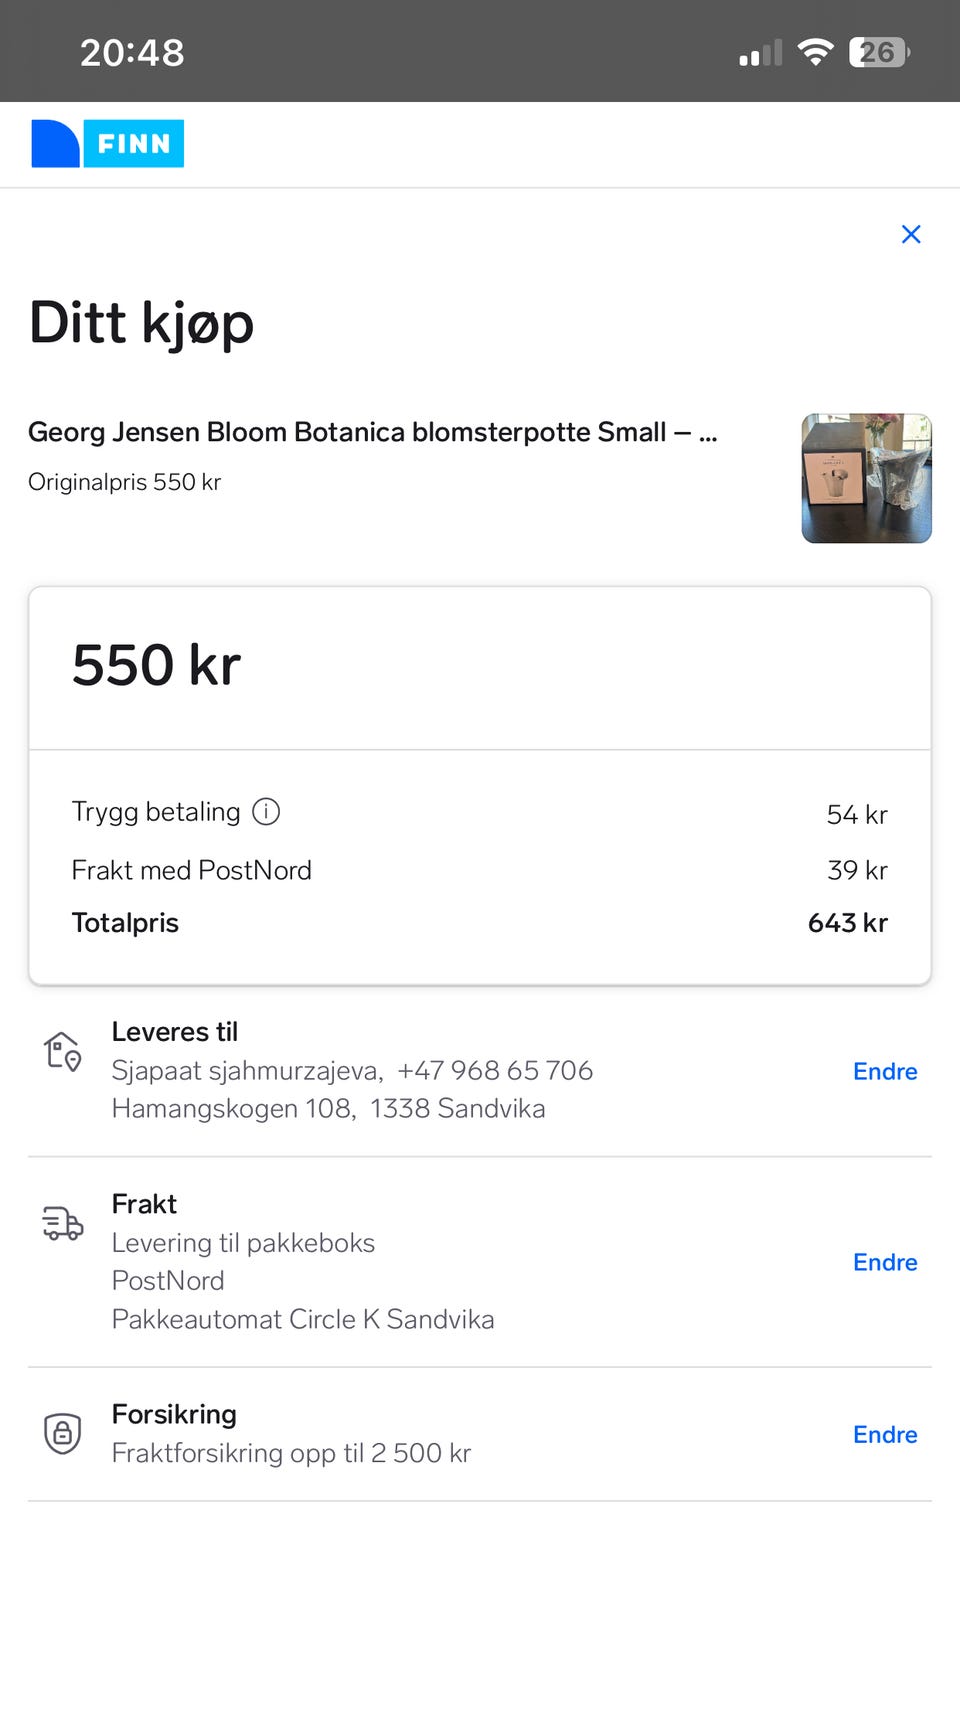Tap the Wi-Fi status icon
This screenshot has height=1718, width=960.
coord(816,52)
